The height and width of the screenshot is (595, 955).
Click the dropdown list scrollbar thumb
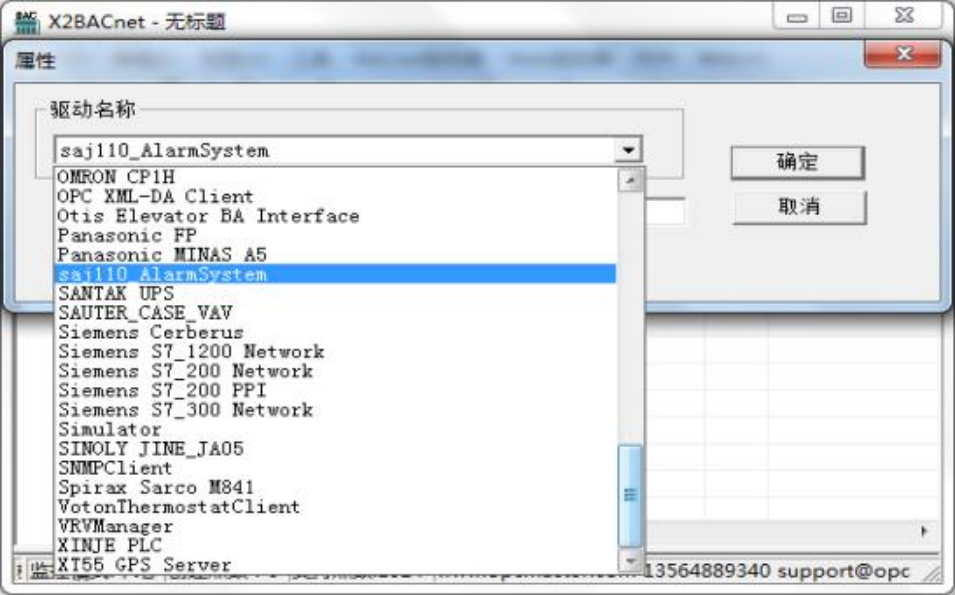630,496
